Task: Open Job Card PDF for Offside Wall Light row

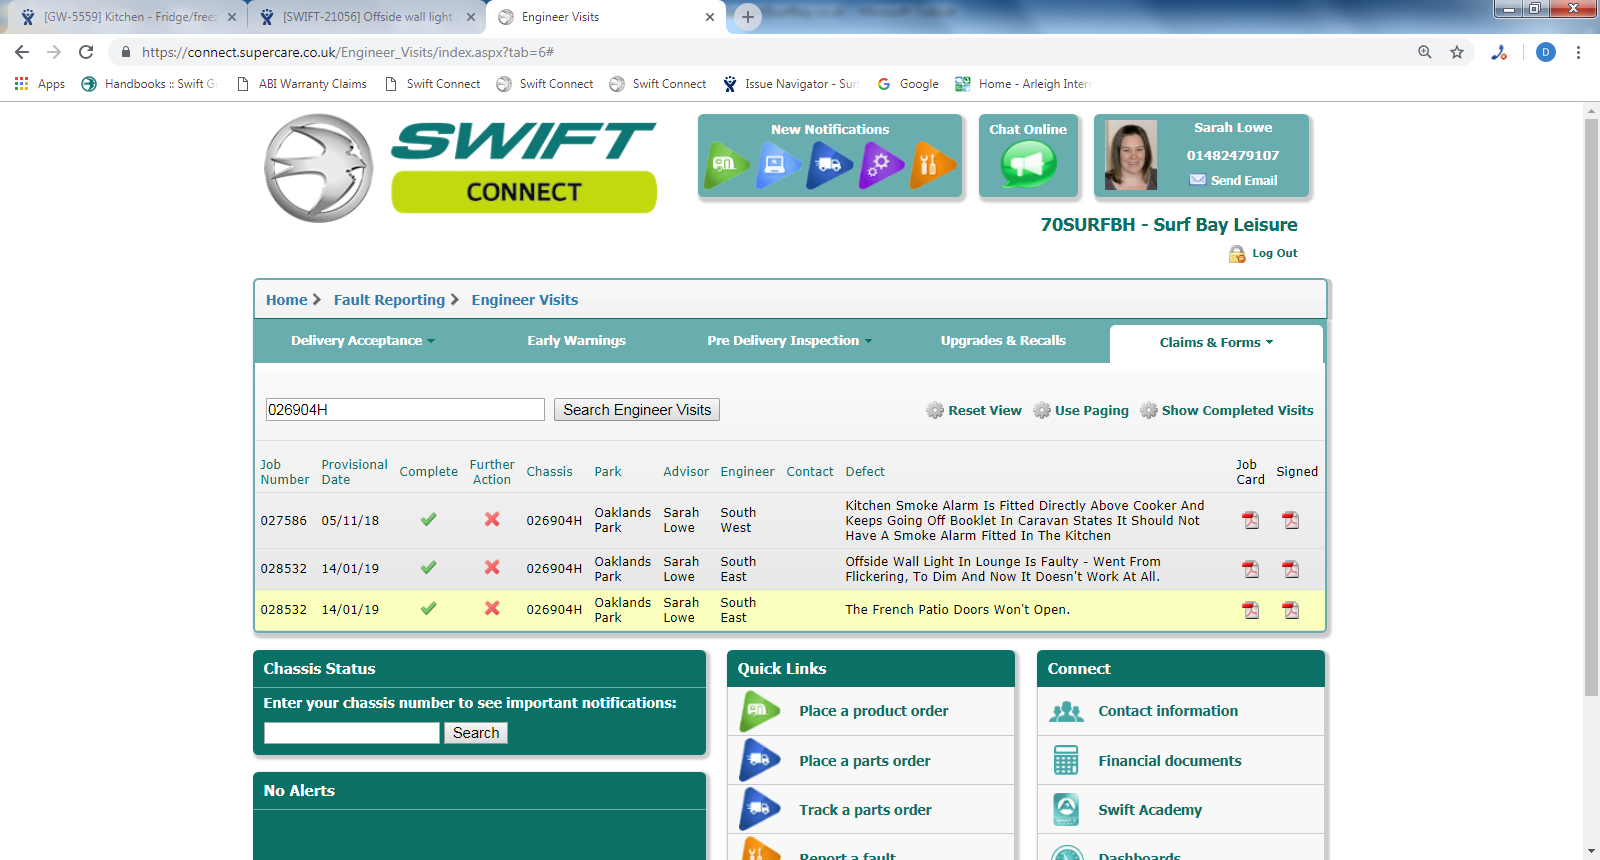Action: click(x=1250, y=569)
